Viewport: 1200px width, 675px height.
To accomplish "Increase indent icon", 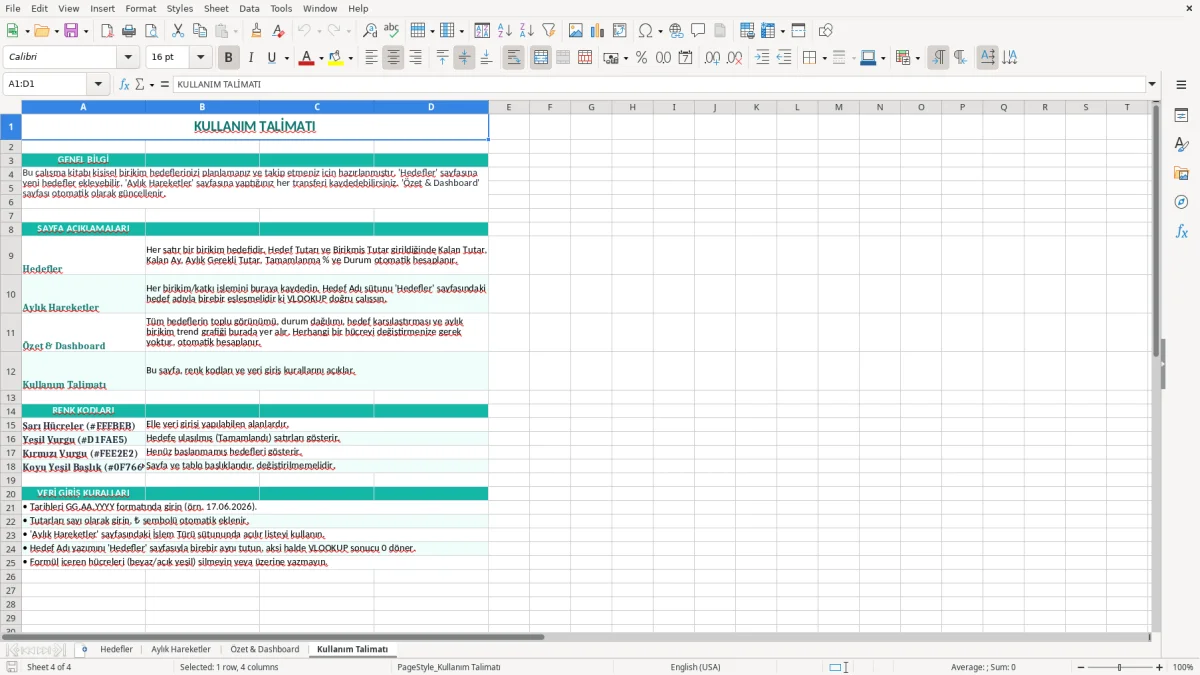I will [x=762, y=58].
